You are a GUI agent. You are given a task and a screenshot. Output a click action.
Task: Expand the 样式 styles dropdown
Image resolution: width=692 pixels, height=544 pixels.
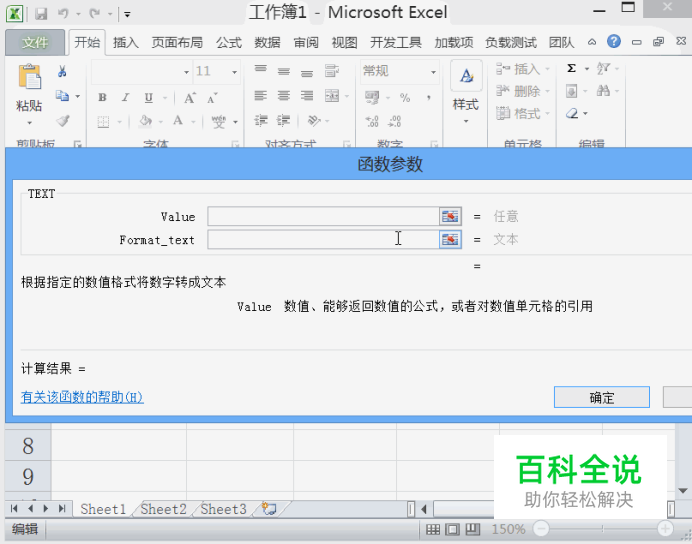point(466,121)
